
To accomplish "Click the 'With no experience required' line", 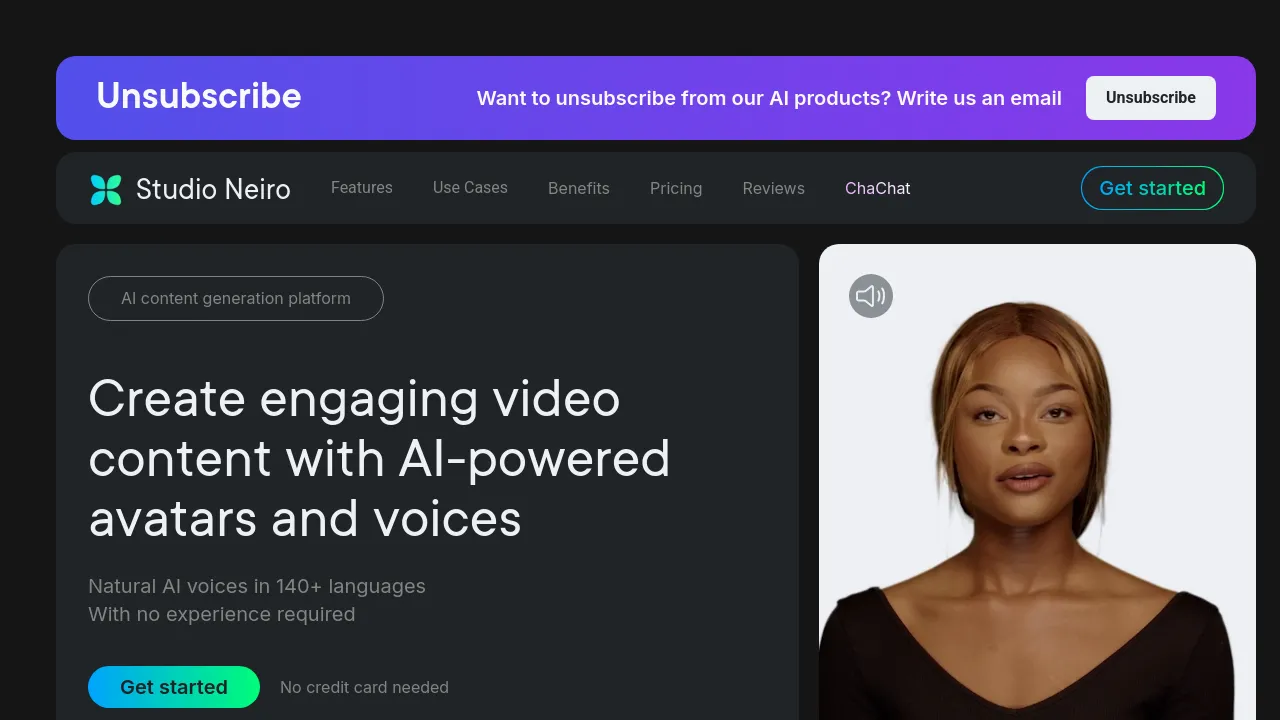I will [x=222, y=614].
